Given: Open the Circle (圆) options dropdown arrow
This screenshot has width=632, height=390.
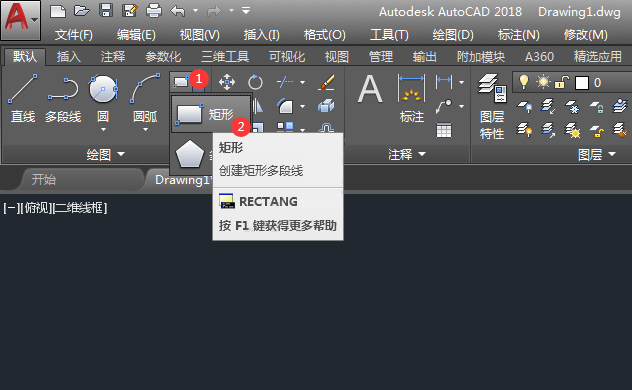Looking at the screenshot, I should [x=103, y=130].
